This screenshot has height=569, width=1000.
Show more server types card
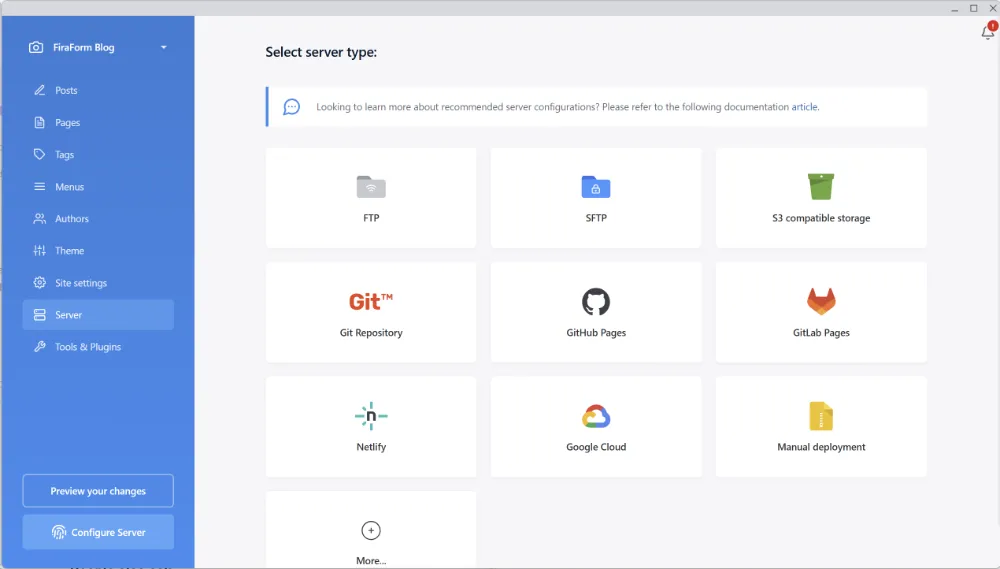(x=371, y=529)
